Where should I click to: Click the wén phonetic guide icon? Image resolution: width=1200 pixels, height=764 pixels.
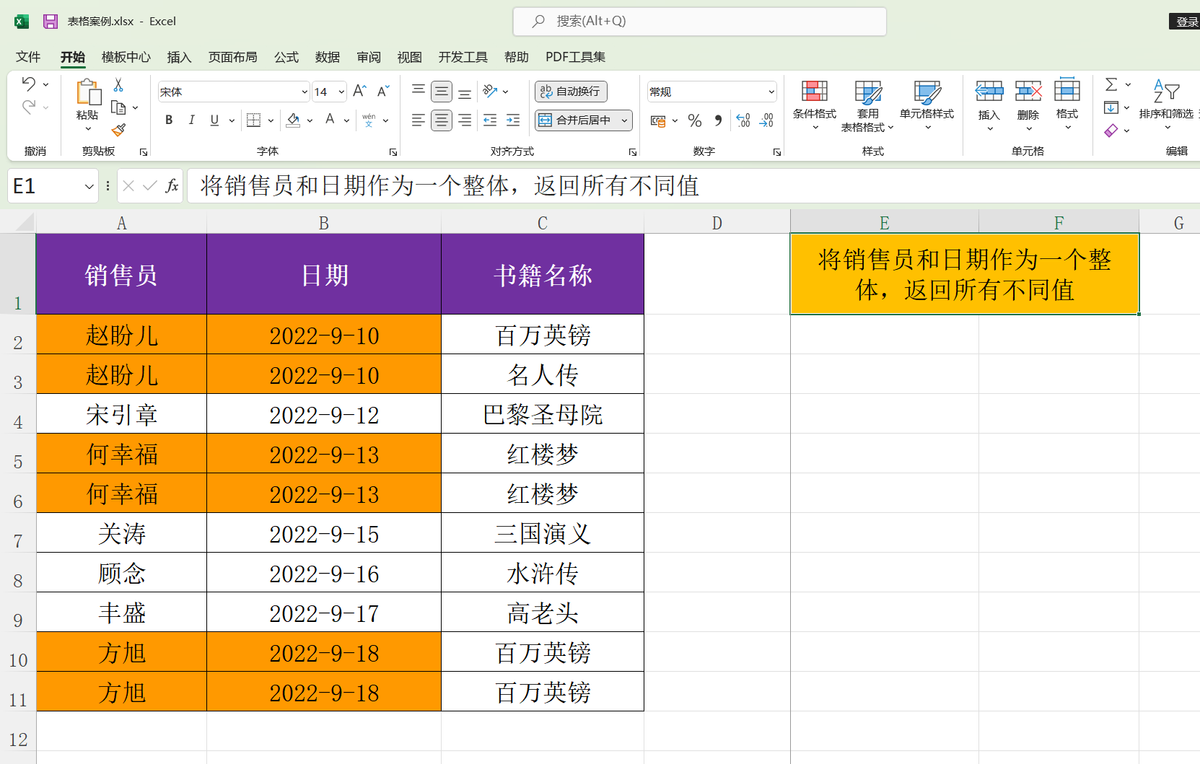(x=368, y=120)
